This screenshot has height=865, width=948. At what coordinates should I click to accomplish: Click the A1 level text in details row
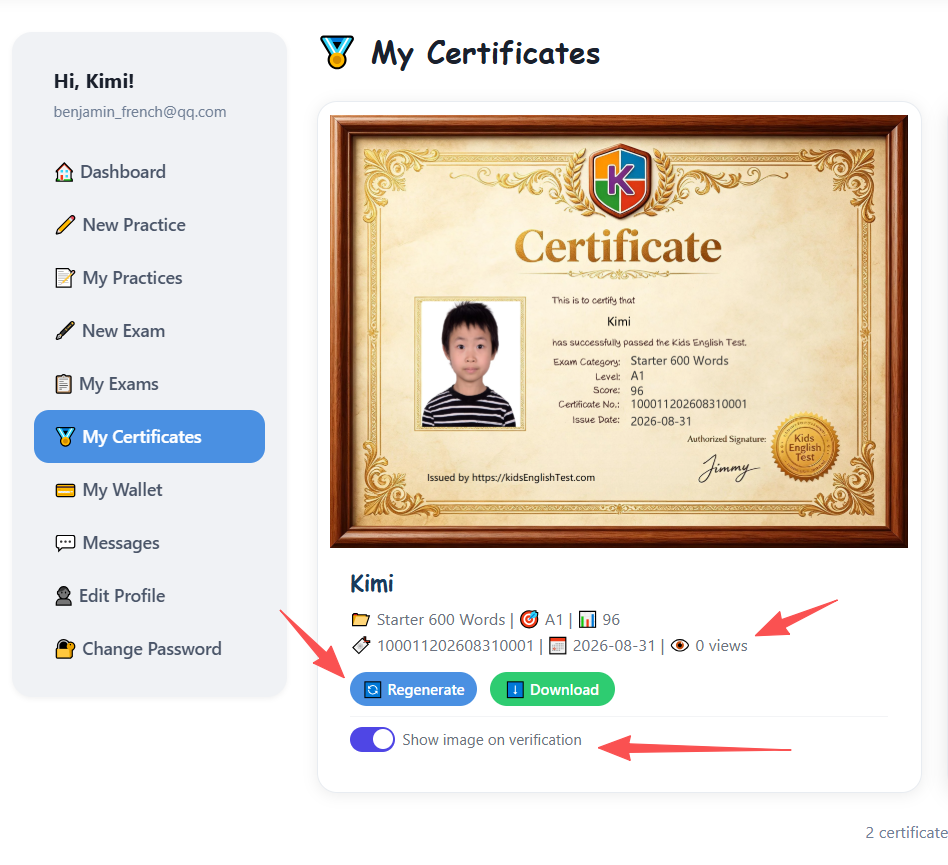(x=554, y=620)
